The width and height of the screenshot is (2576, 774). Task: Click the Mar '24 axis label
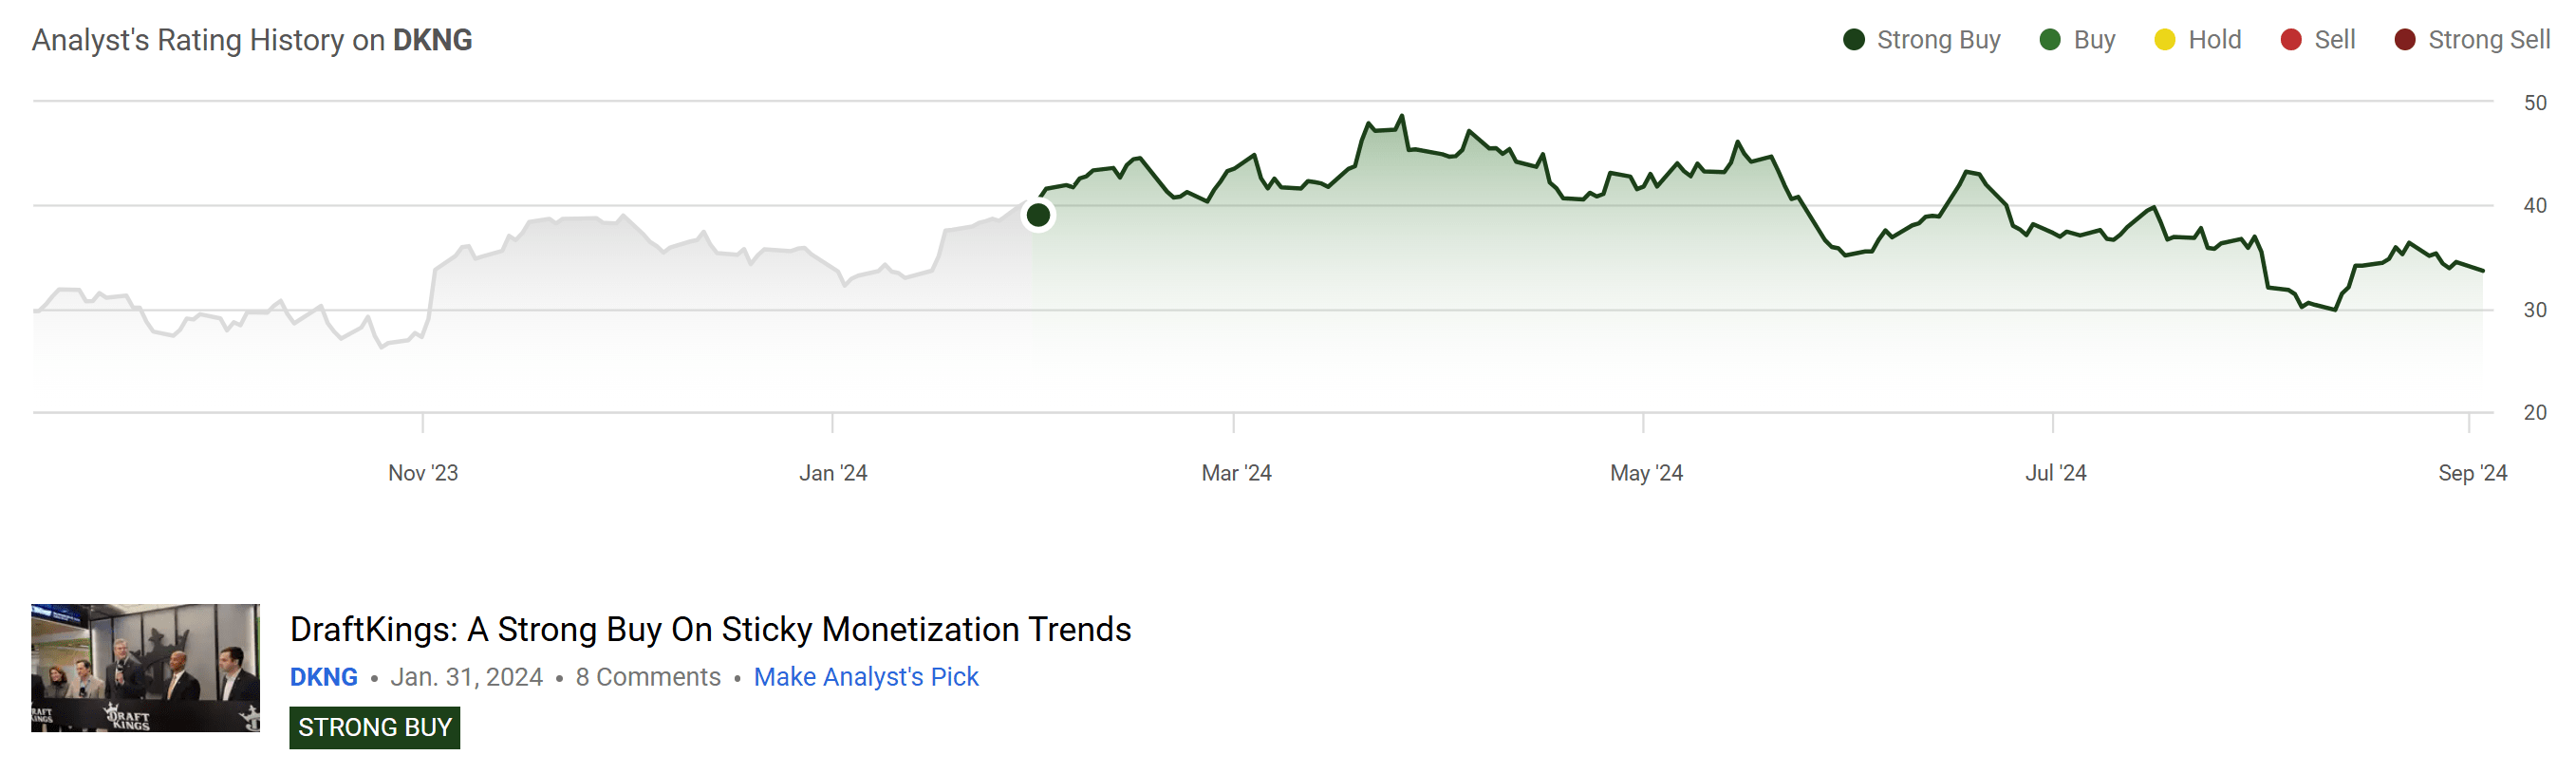pos(1236,473)
